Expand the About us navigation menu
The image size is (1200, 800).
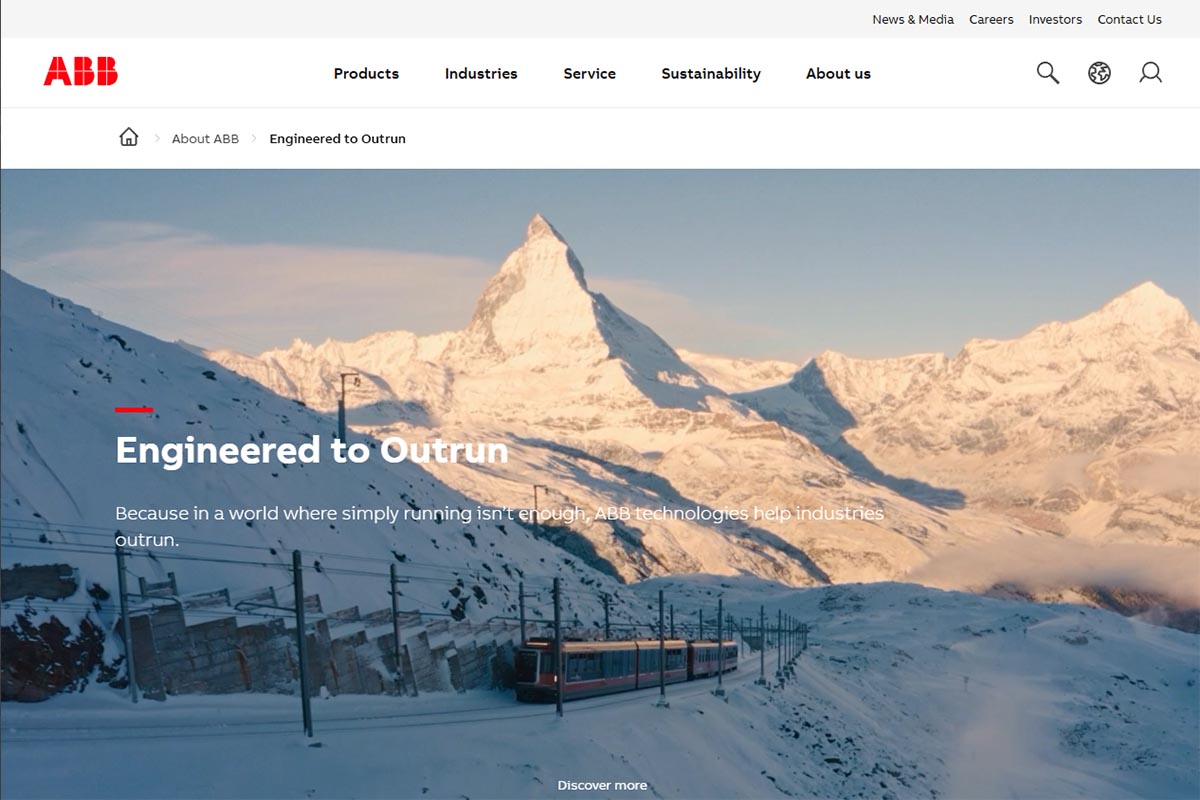point(838,74)
